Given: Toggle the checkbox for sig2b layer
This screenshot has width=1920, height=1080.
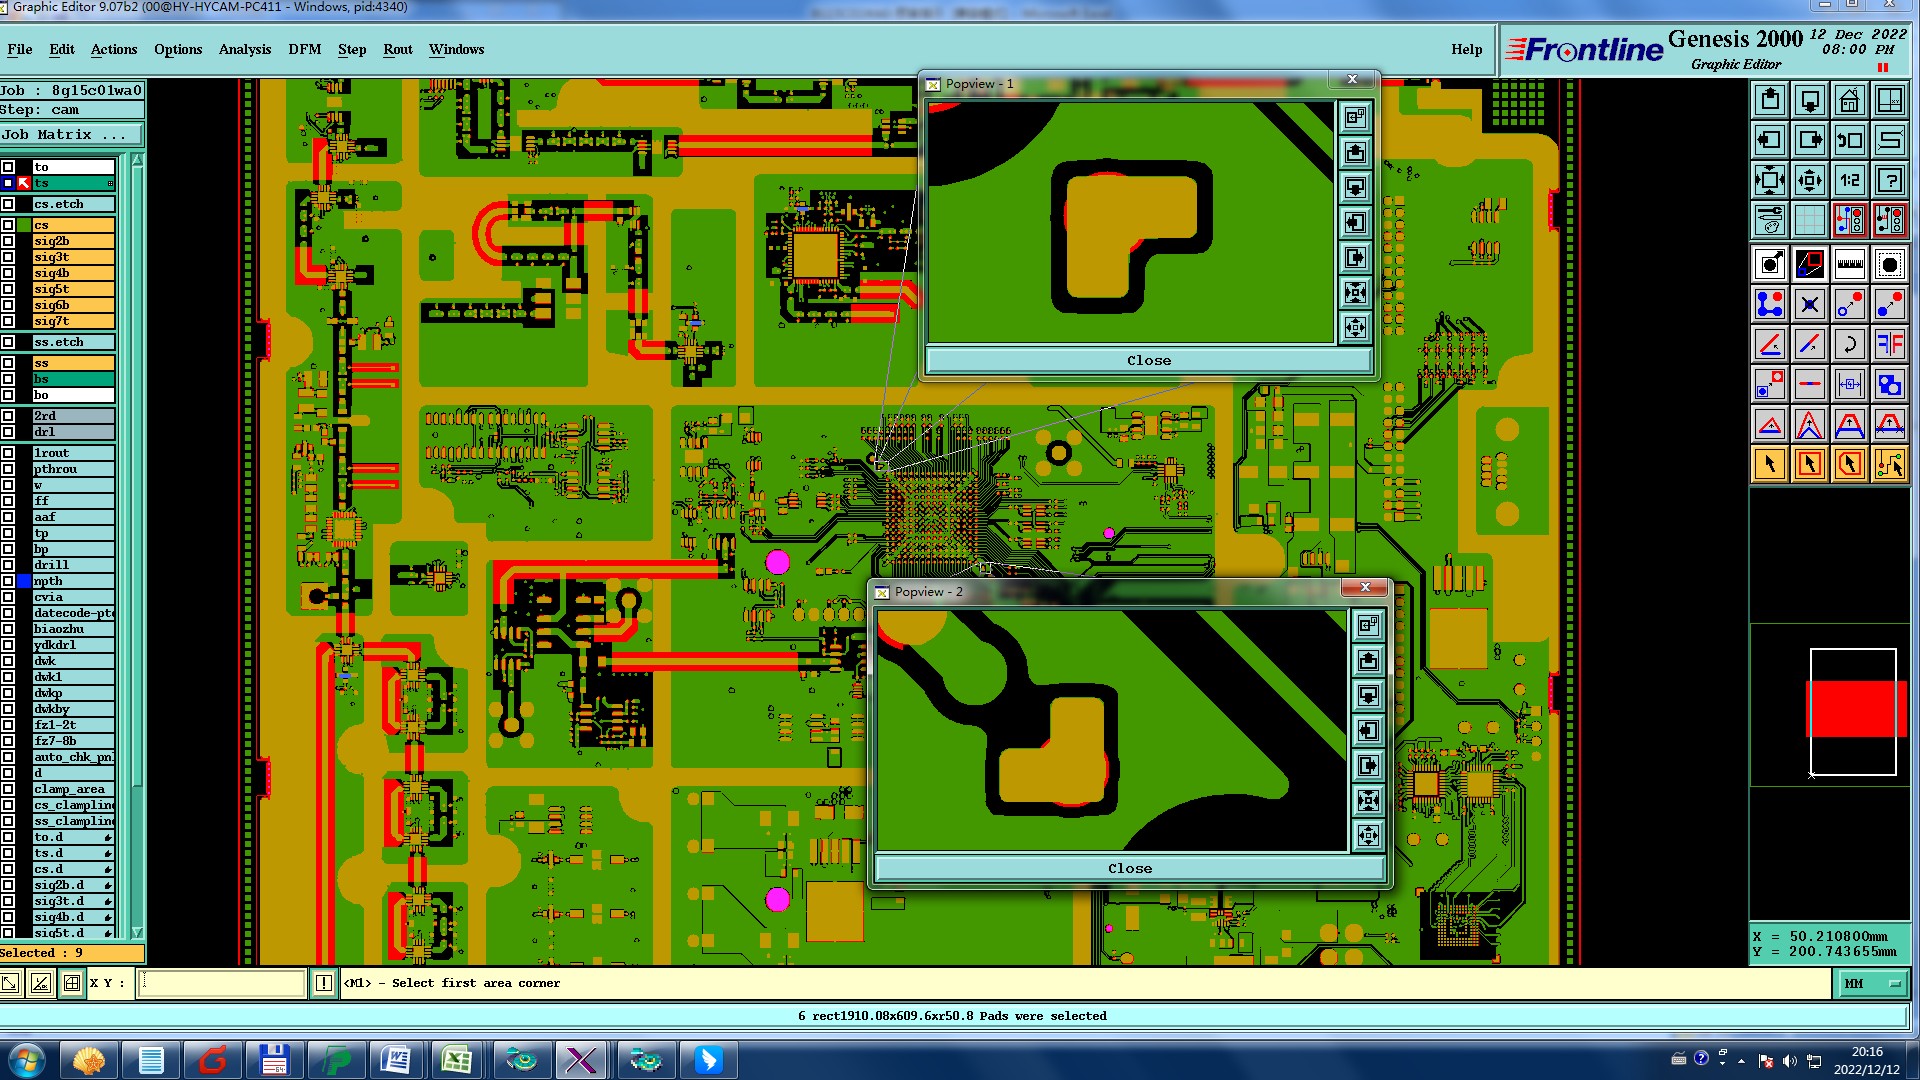Looking at the screenshot, I should [8, 241].
